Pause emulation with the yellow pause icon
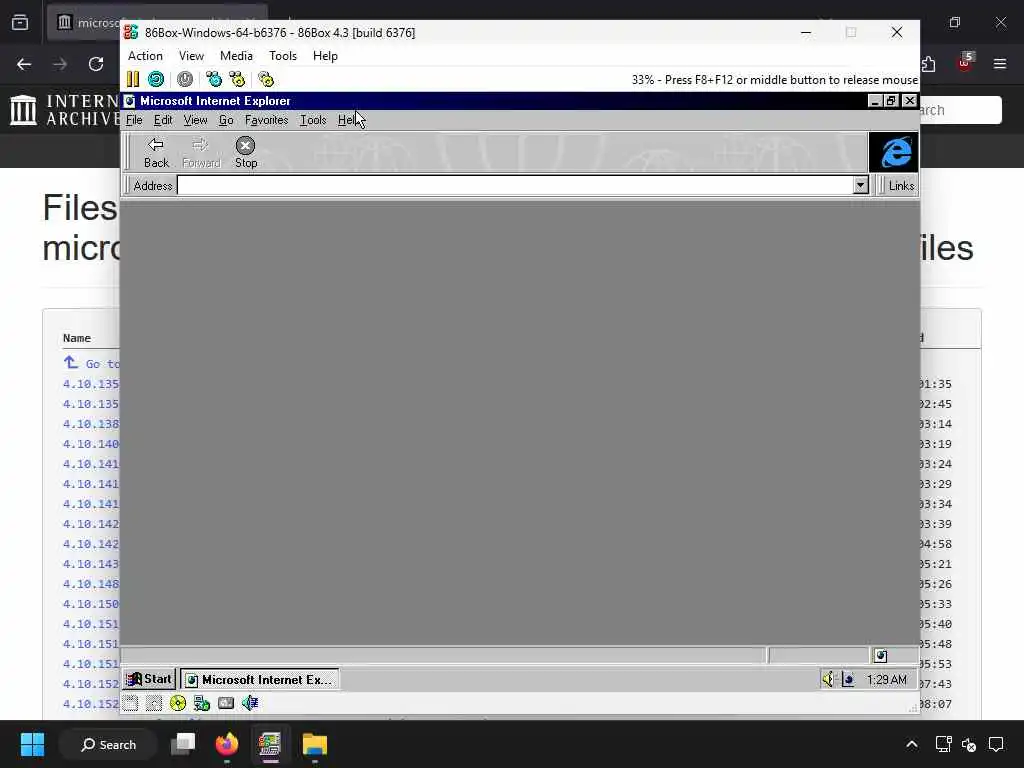The width and height of the screenshot is (1024, 768). click(133, 80)
